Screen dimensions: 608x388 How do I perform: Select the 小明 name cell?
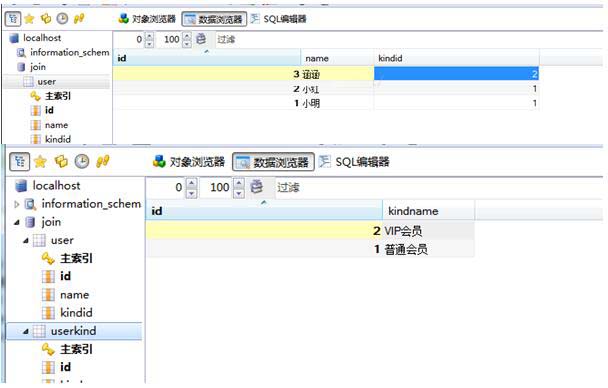tap(337, 103)
